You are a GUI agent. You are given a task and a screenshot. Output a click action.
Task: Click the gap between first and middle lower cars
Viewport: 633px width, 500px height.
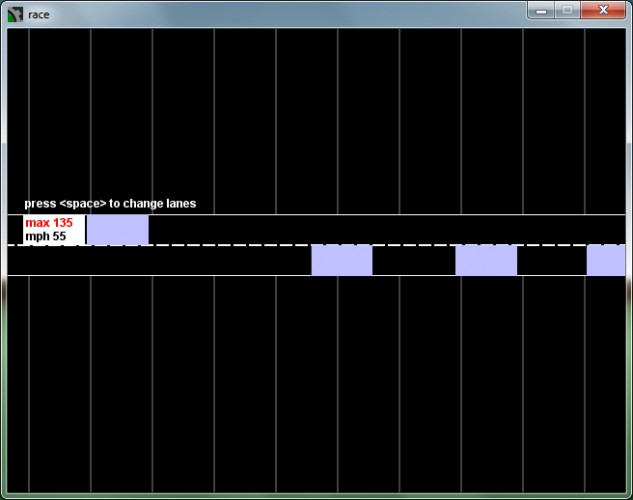(414, 260)
